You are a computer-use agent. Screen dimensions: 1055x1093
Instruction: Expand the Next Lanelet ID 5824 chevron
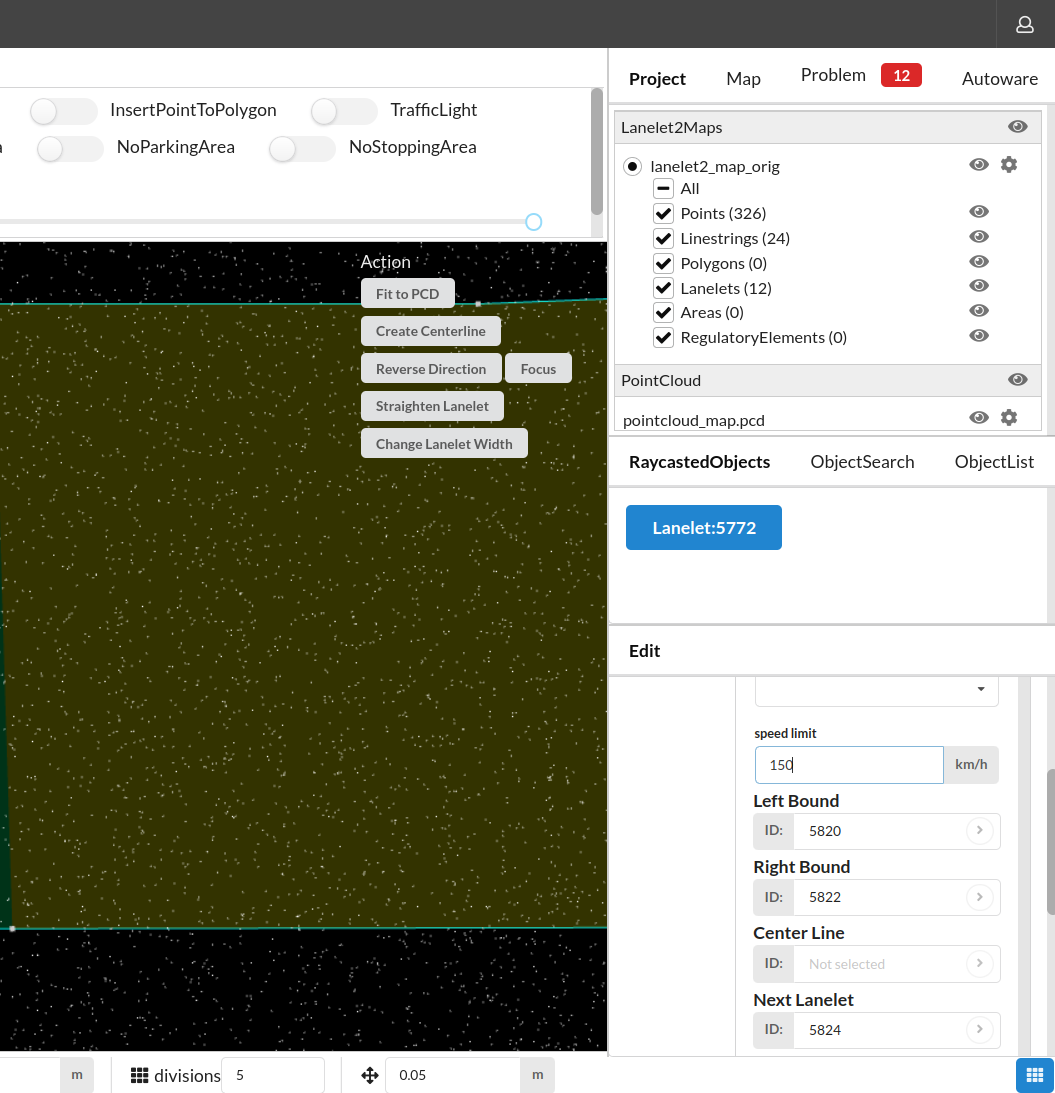979,1030
